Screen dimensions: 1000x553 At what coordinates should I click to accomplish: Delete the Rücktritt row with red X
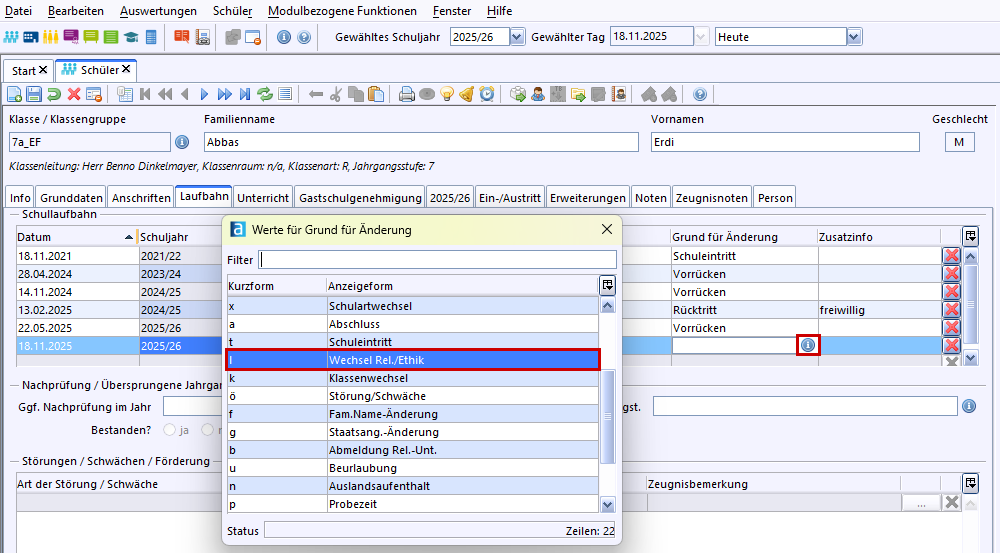951,310
